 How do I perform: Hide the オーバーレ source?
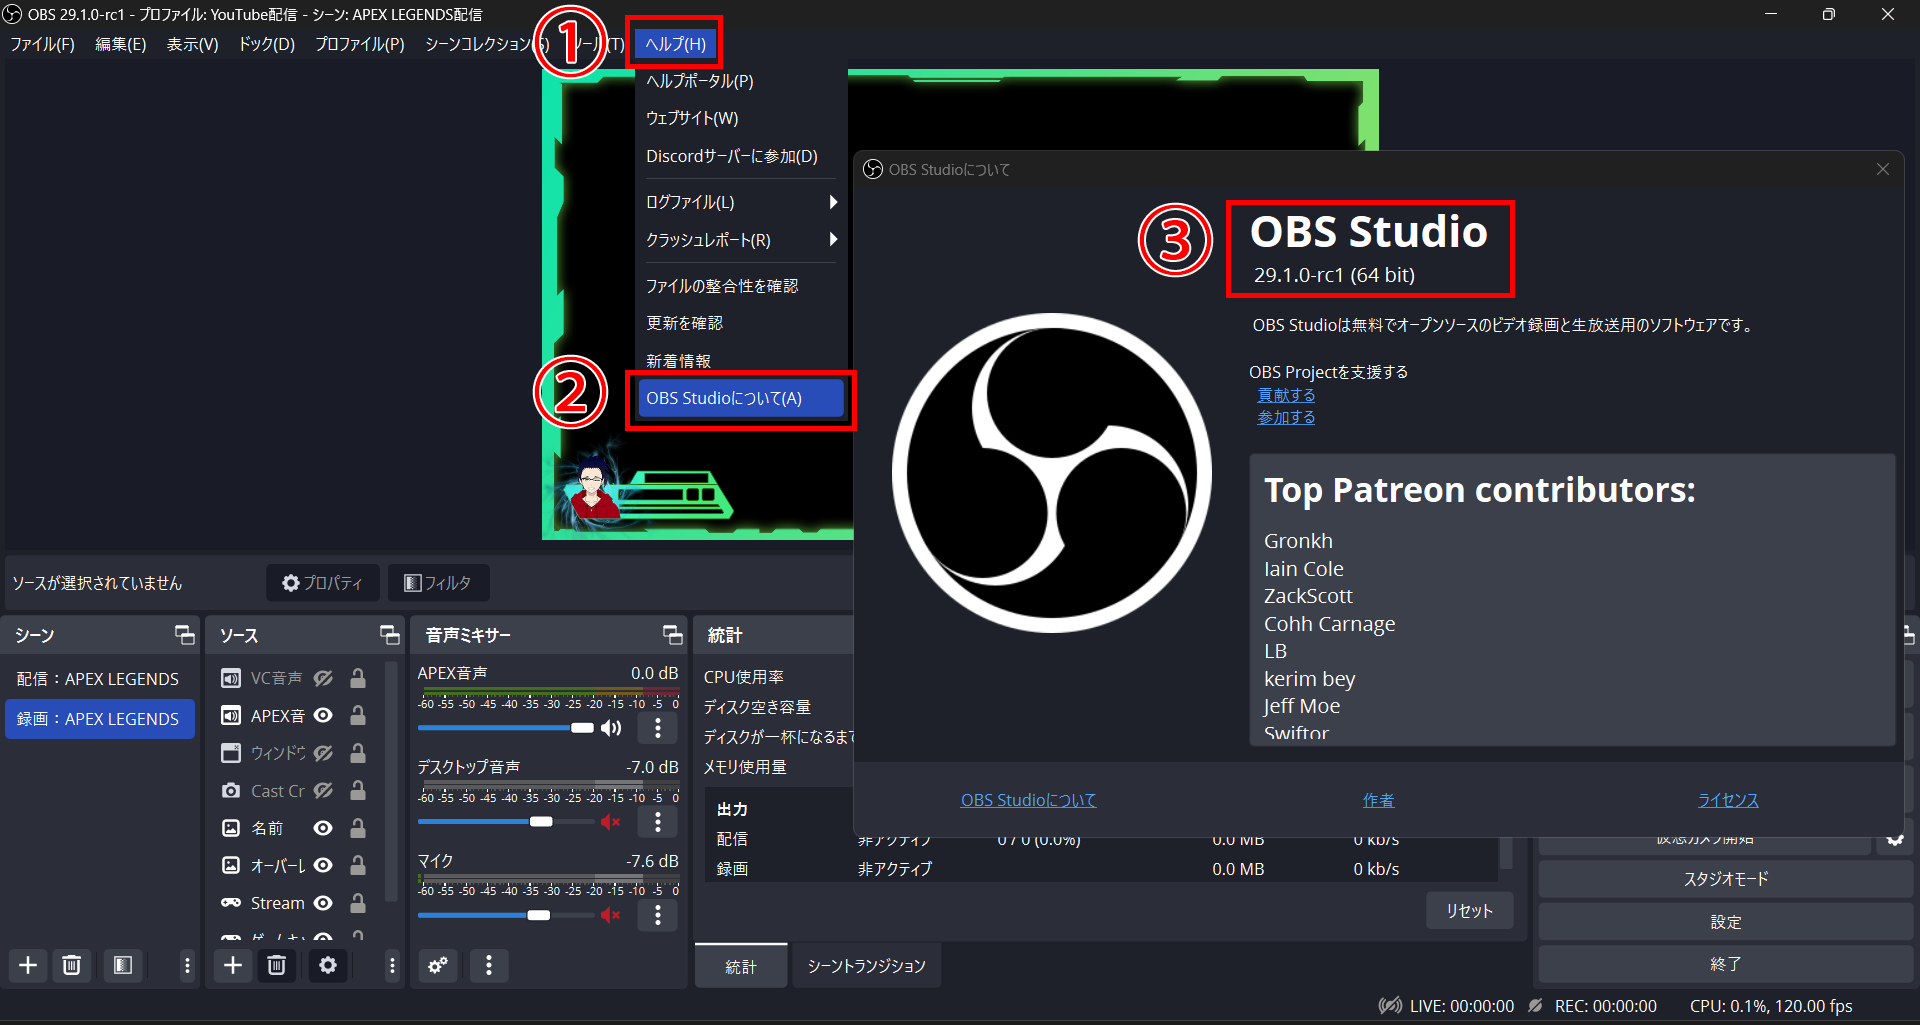323,865
